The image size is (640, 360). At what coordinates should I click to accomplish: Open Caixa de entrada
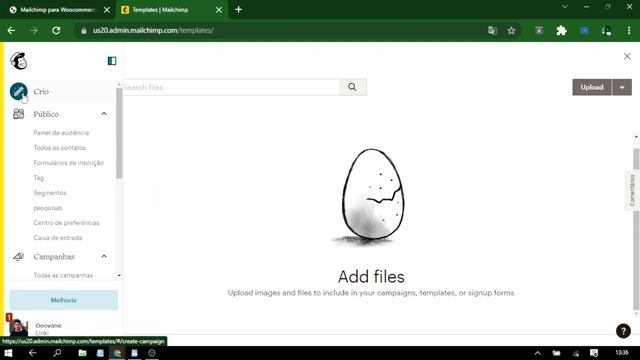[x=58, y=238]
